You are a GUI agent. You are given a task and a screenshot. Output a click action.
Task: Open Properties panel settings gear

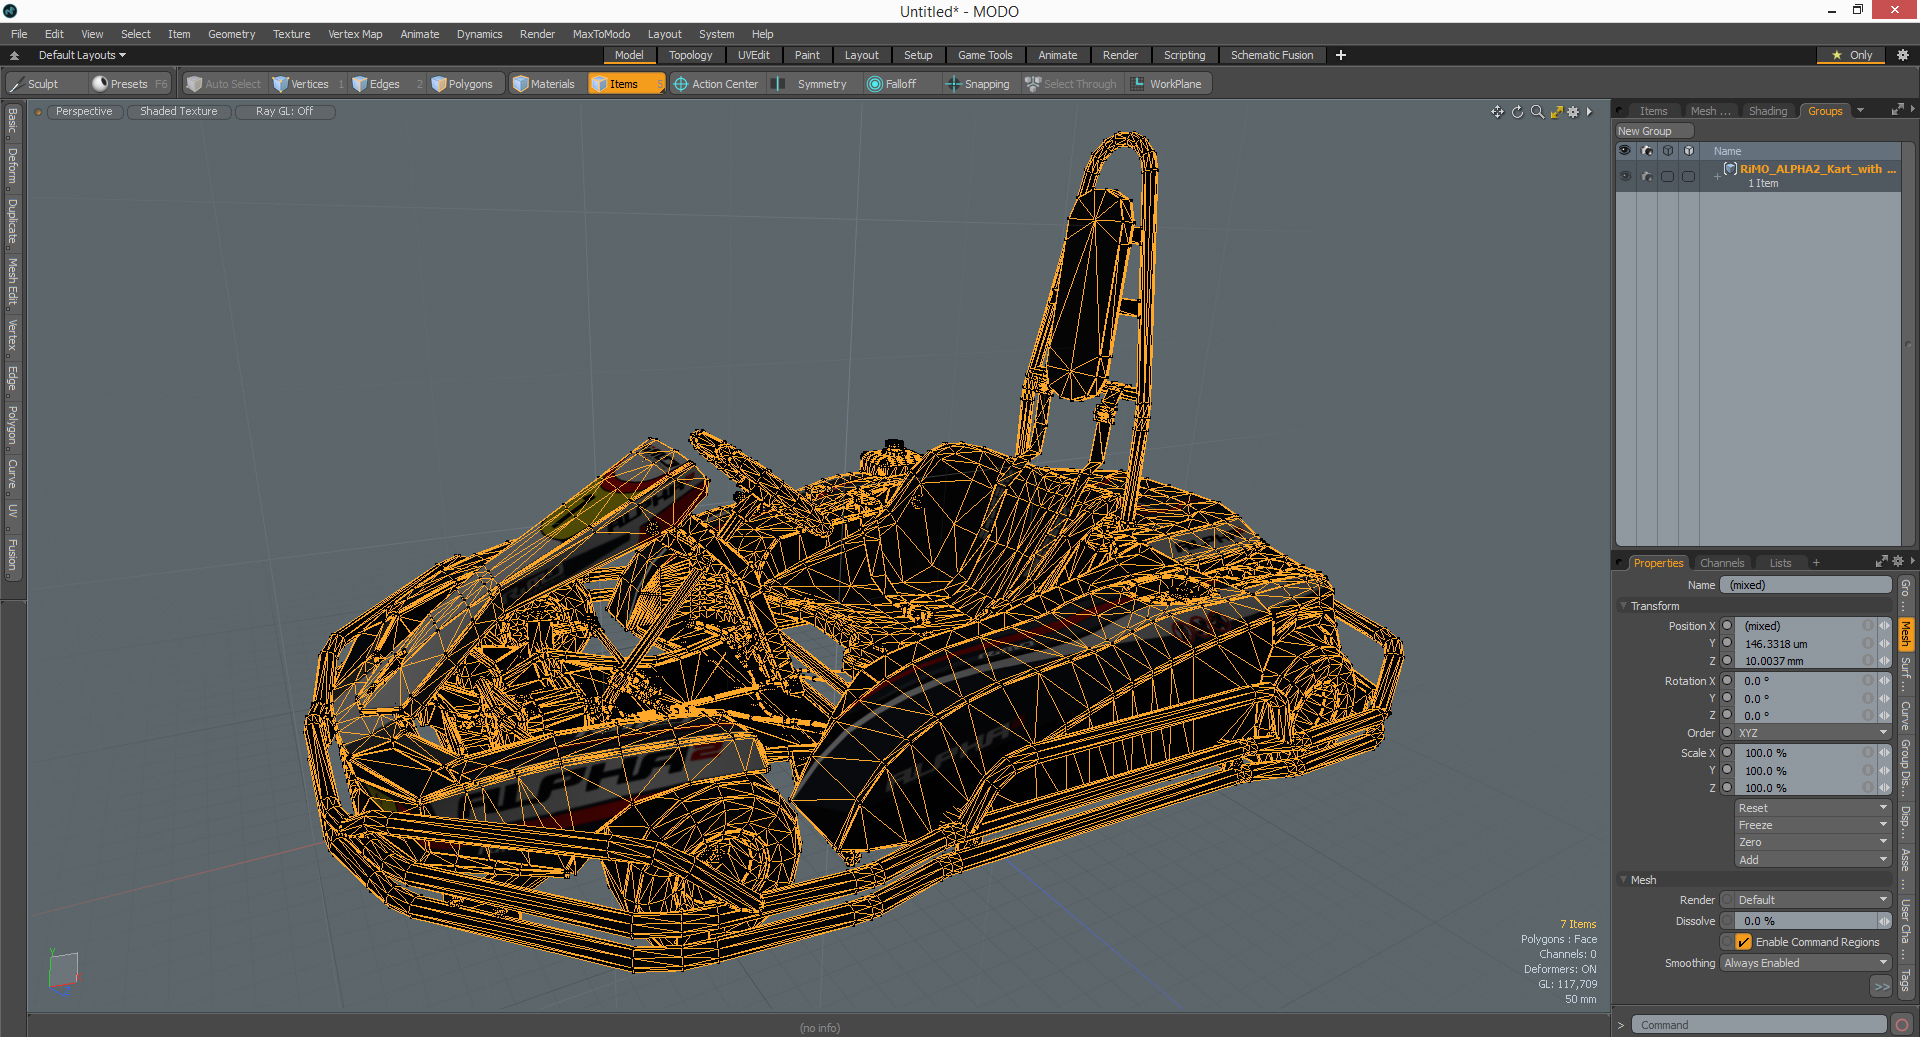[x=1898, y=562]
